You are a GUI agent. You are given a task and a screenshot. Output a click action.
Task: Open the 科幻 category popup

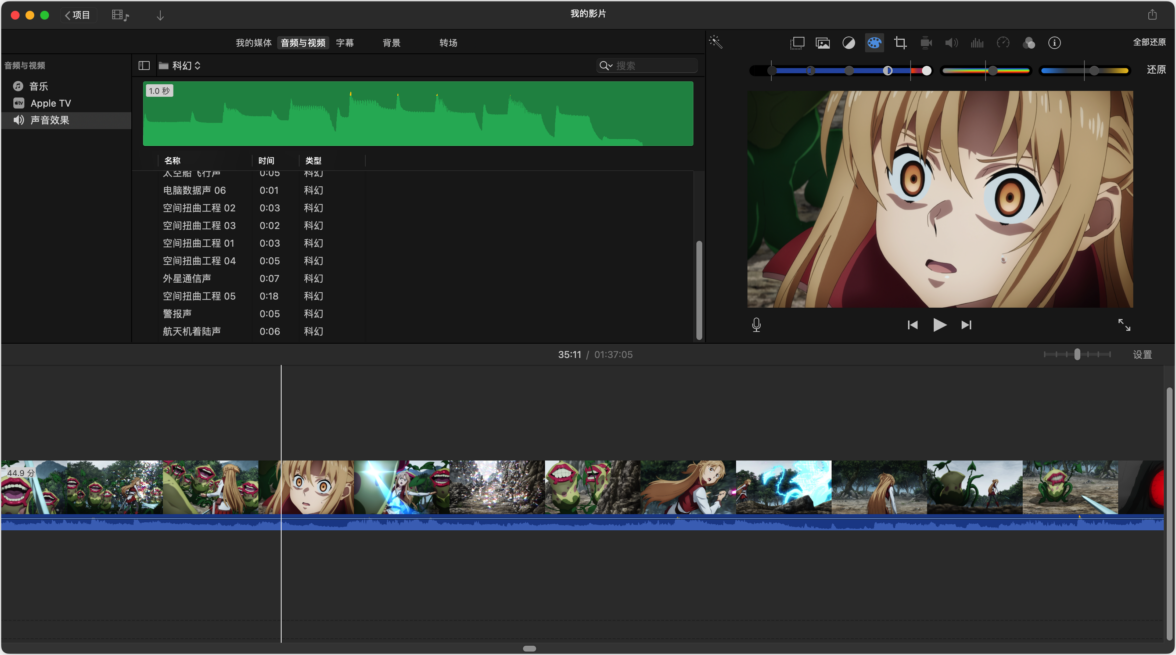(x=180, y=65)
